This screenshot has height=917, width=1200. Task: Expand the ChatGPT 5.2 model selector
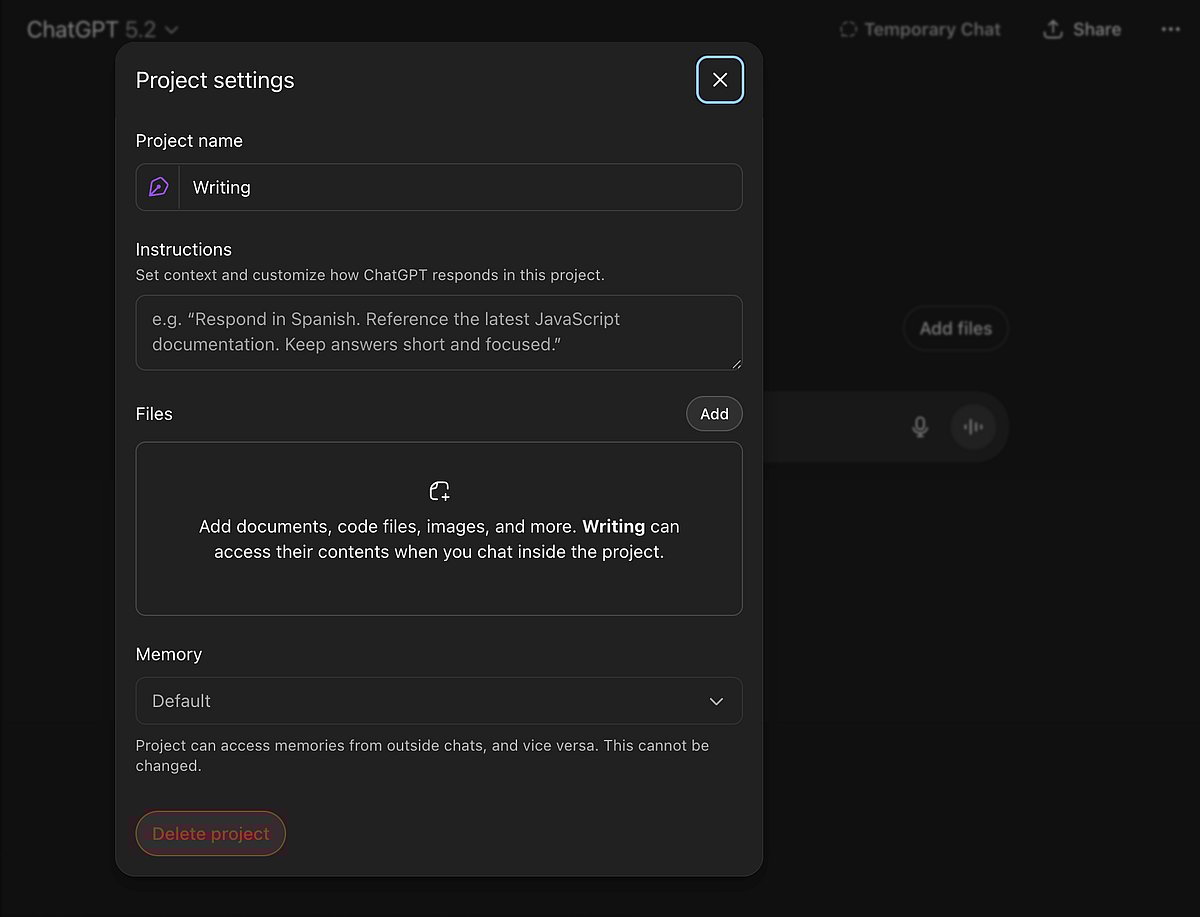103,30
